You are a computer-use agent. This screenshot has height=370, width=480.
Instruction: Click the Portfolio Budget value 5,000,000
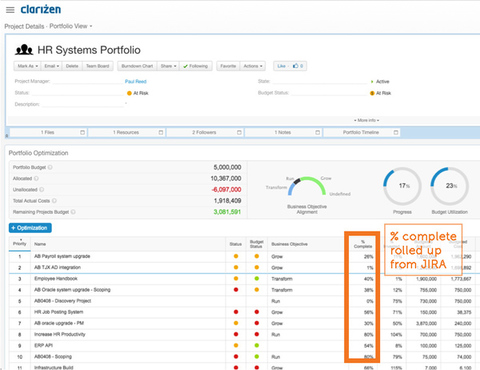coord(227,167)
